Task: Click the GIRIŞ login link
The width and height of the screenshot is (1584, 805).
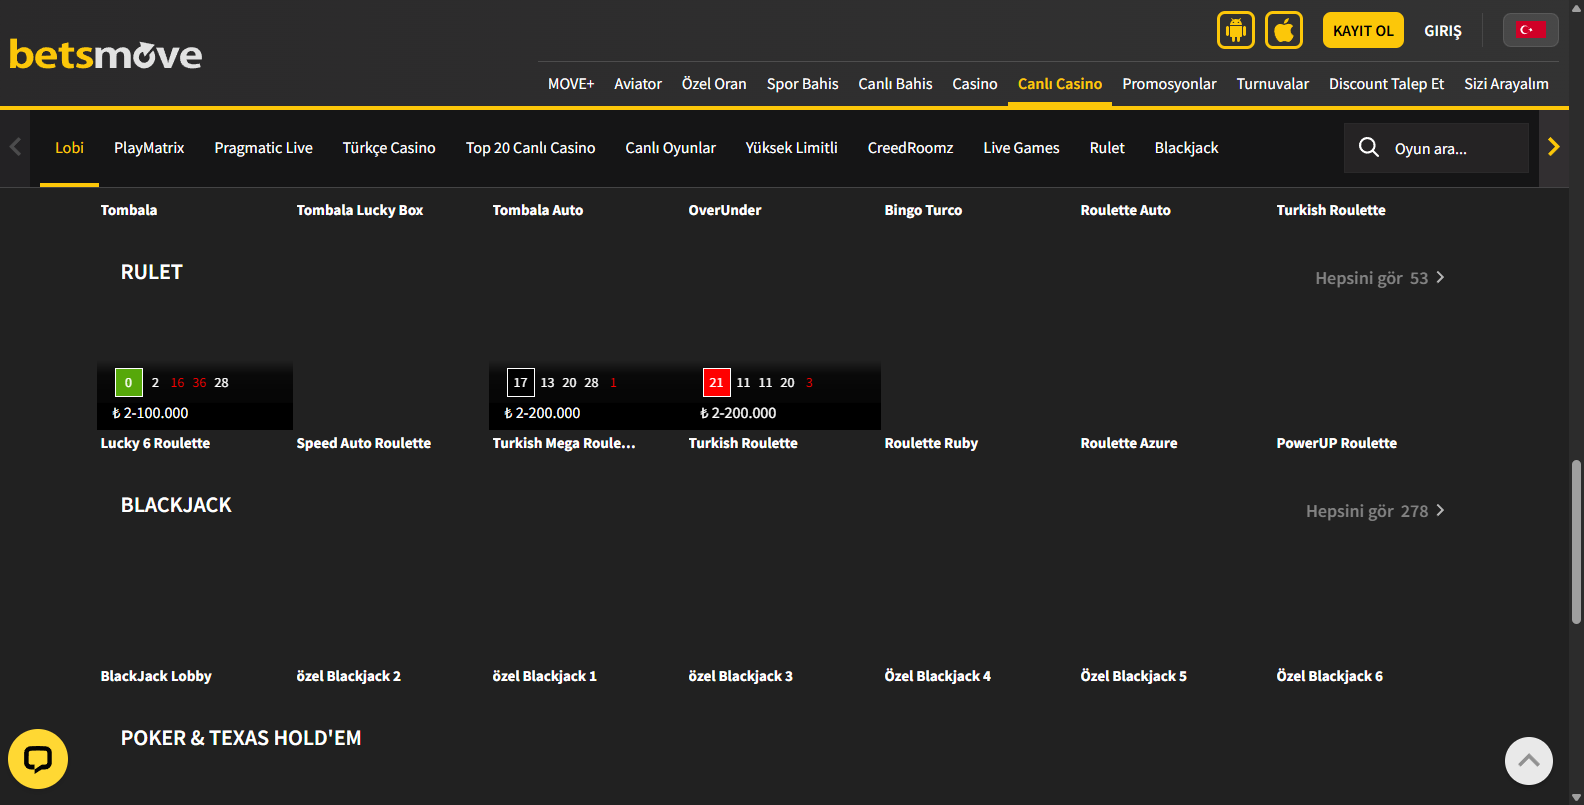Action: [x=1442, y=31]
